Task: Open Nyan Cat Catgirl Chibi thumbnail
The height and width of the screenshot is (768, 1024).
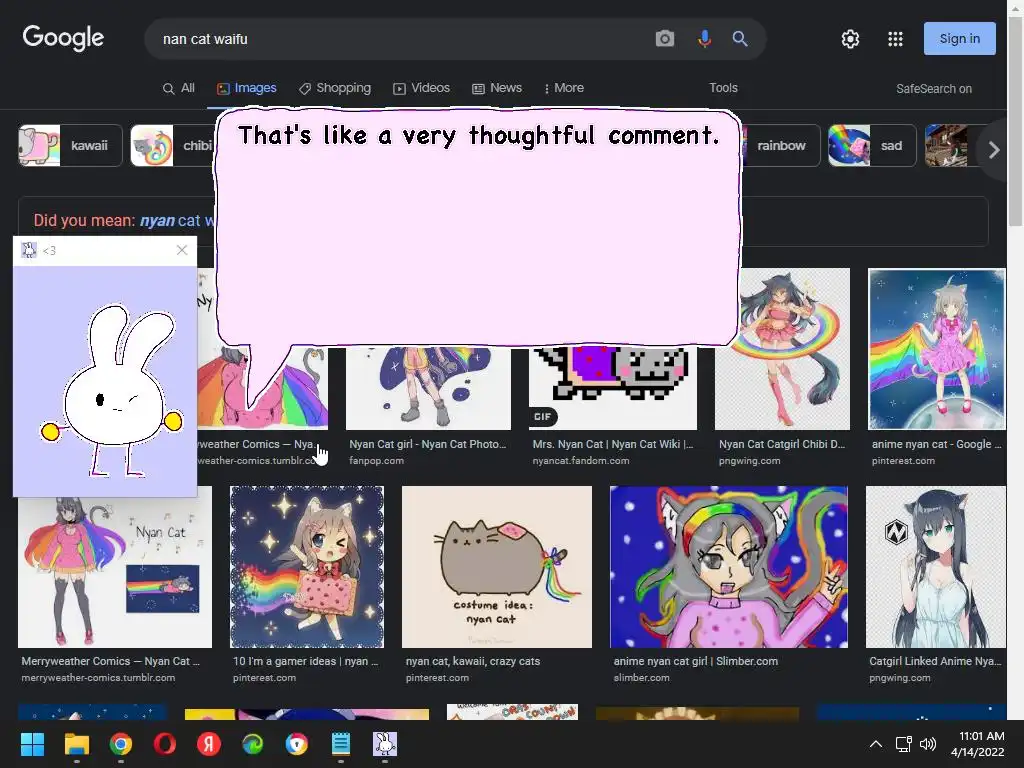Action: (x=782, y=349)
